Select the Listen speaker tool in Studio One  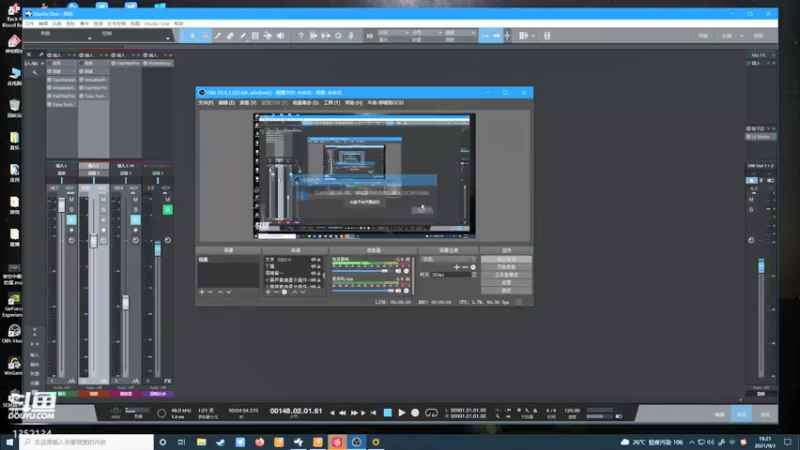(x=280, y=36)
